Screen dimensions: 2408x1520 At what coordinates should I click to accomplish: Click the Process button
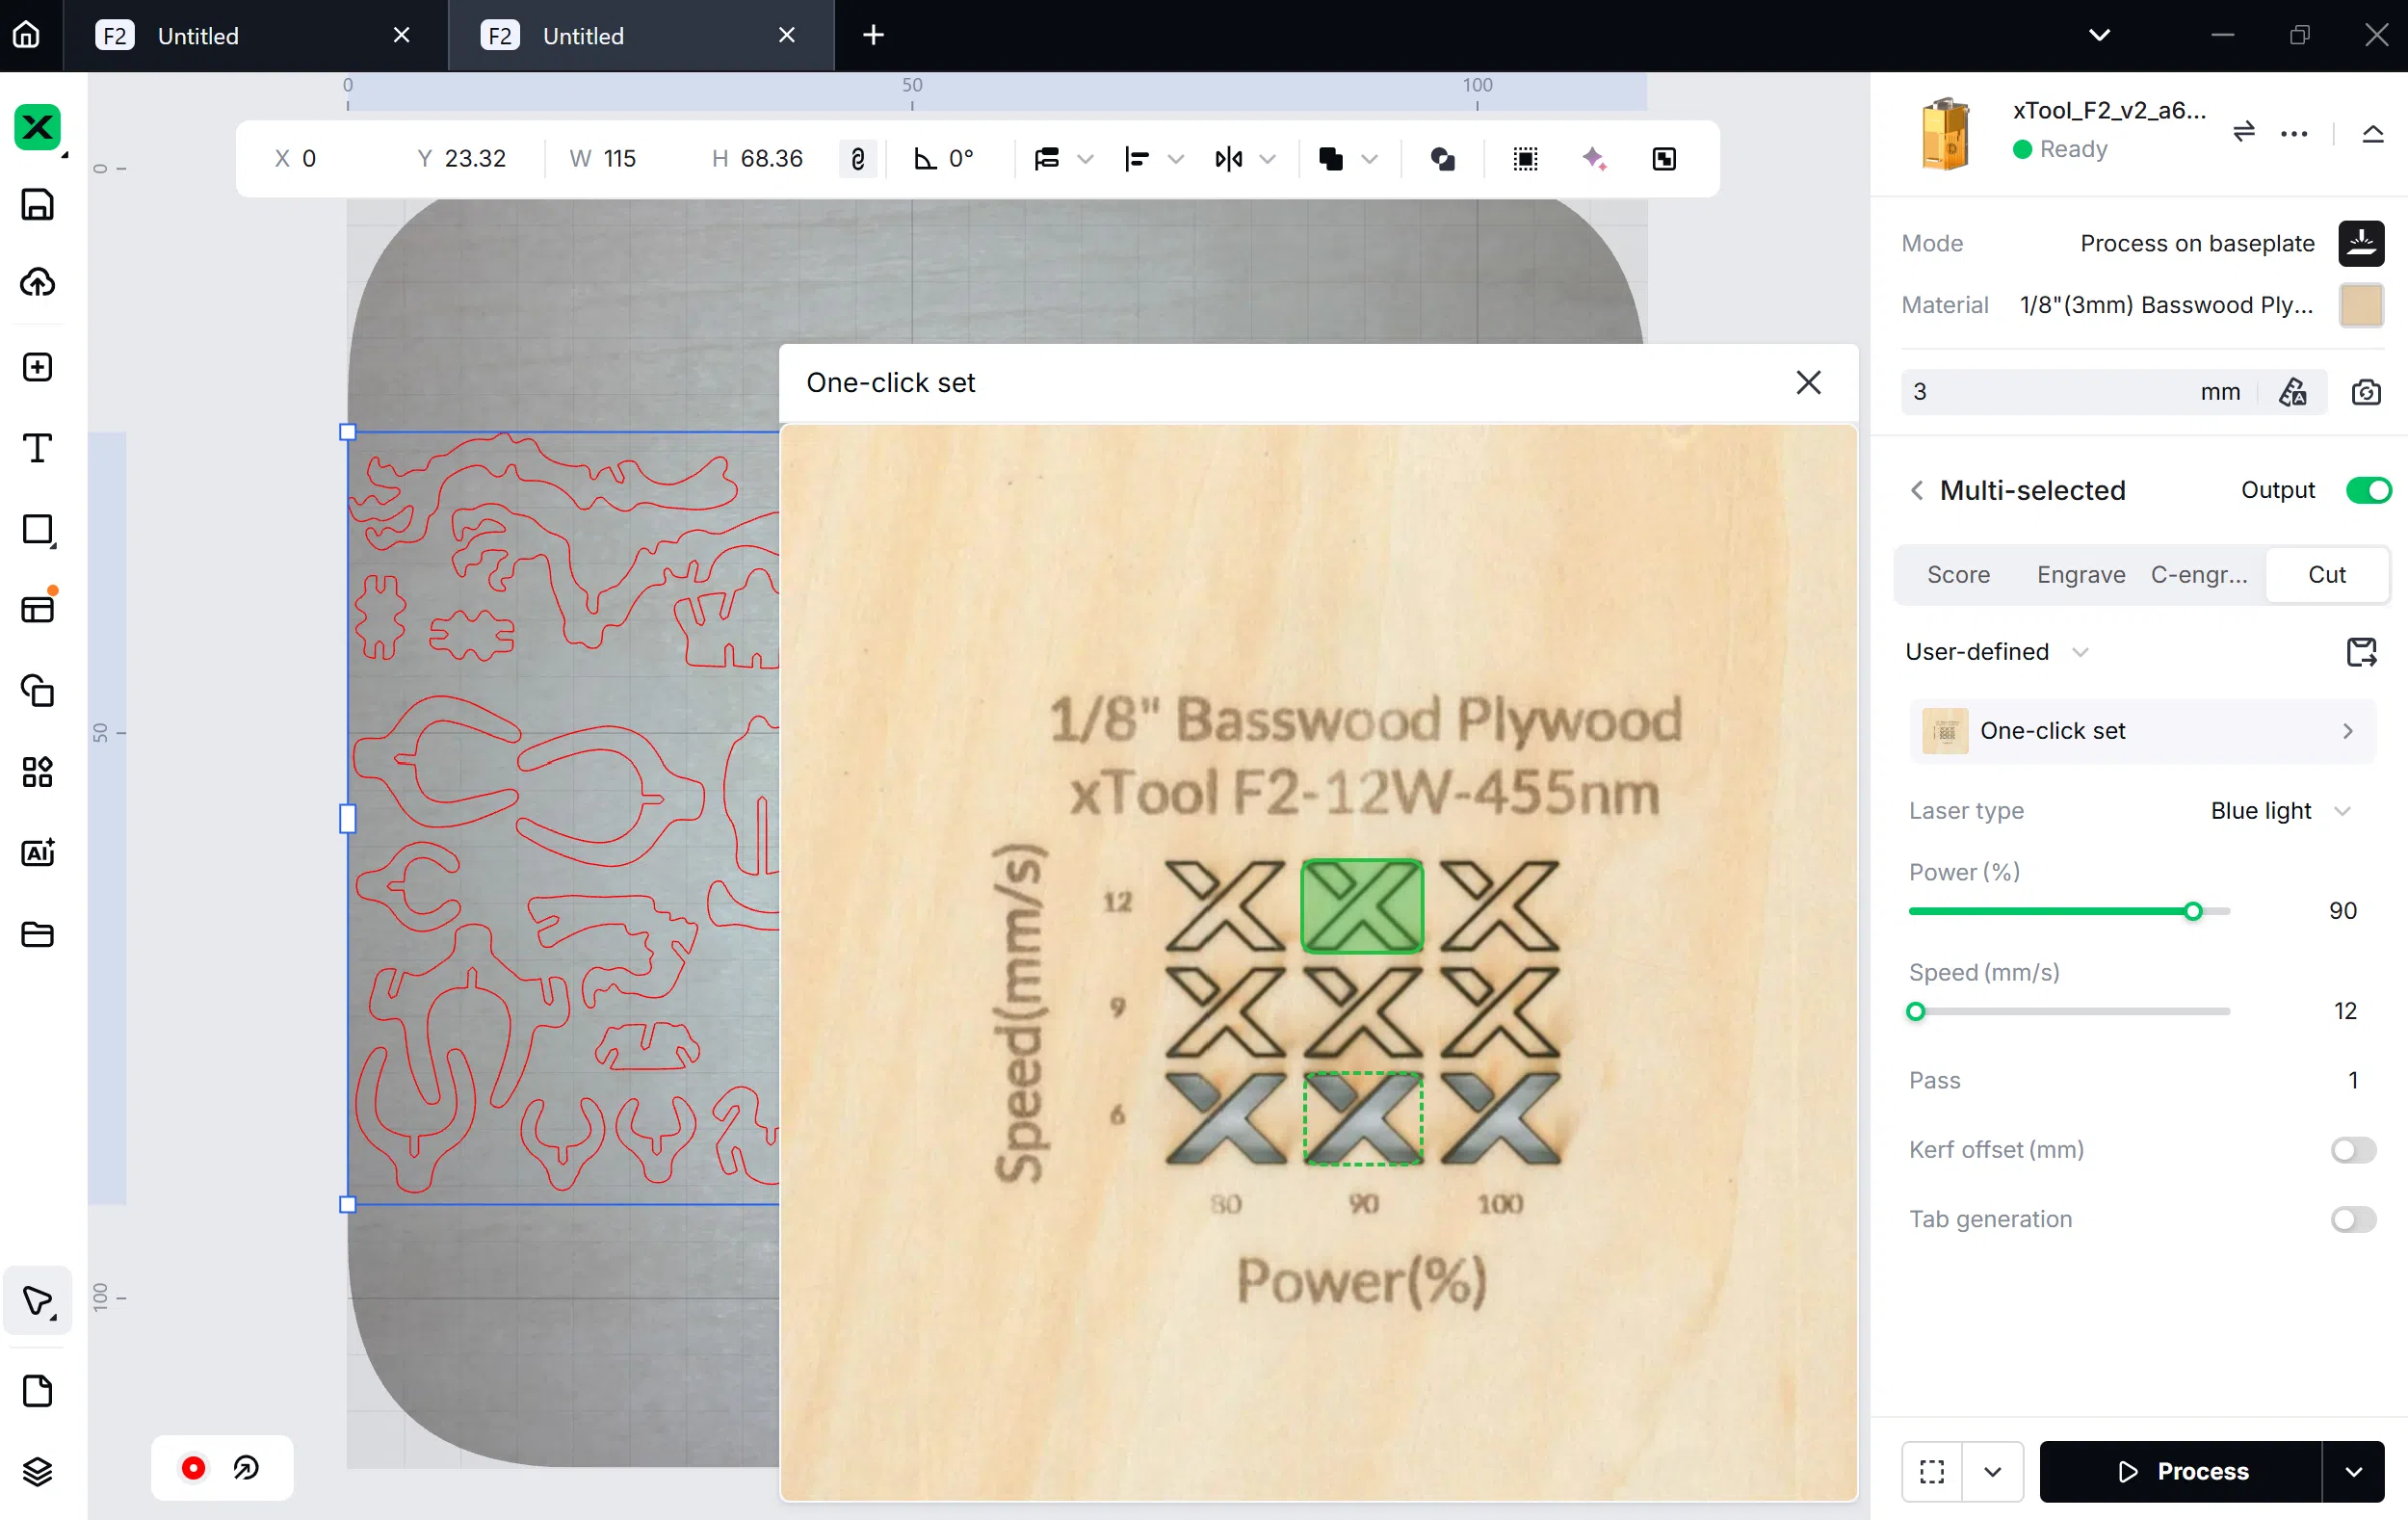tap(2181, 1471)
